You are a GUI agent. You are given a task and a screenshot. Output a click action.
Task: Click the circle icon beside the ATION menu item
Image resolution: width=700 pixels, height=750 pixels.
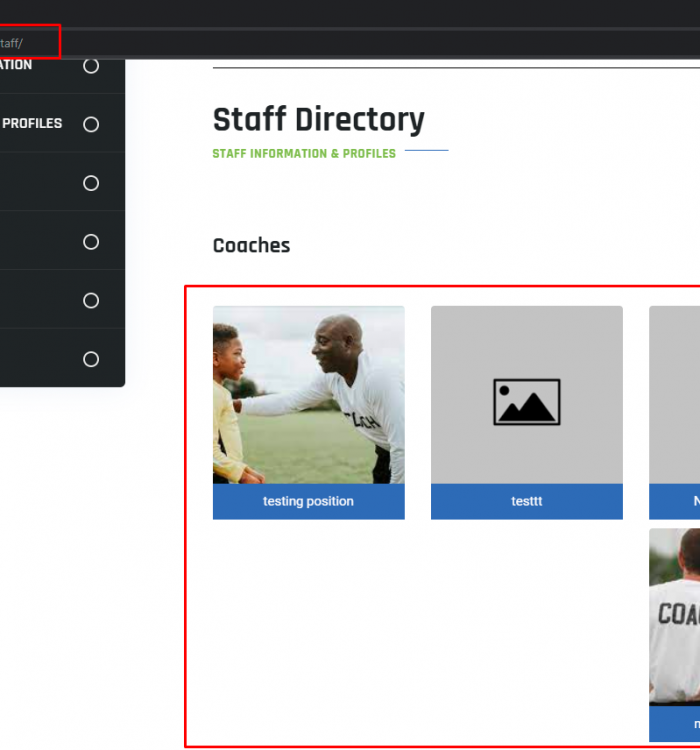[91, 66]
